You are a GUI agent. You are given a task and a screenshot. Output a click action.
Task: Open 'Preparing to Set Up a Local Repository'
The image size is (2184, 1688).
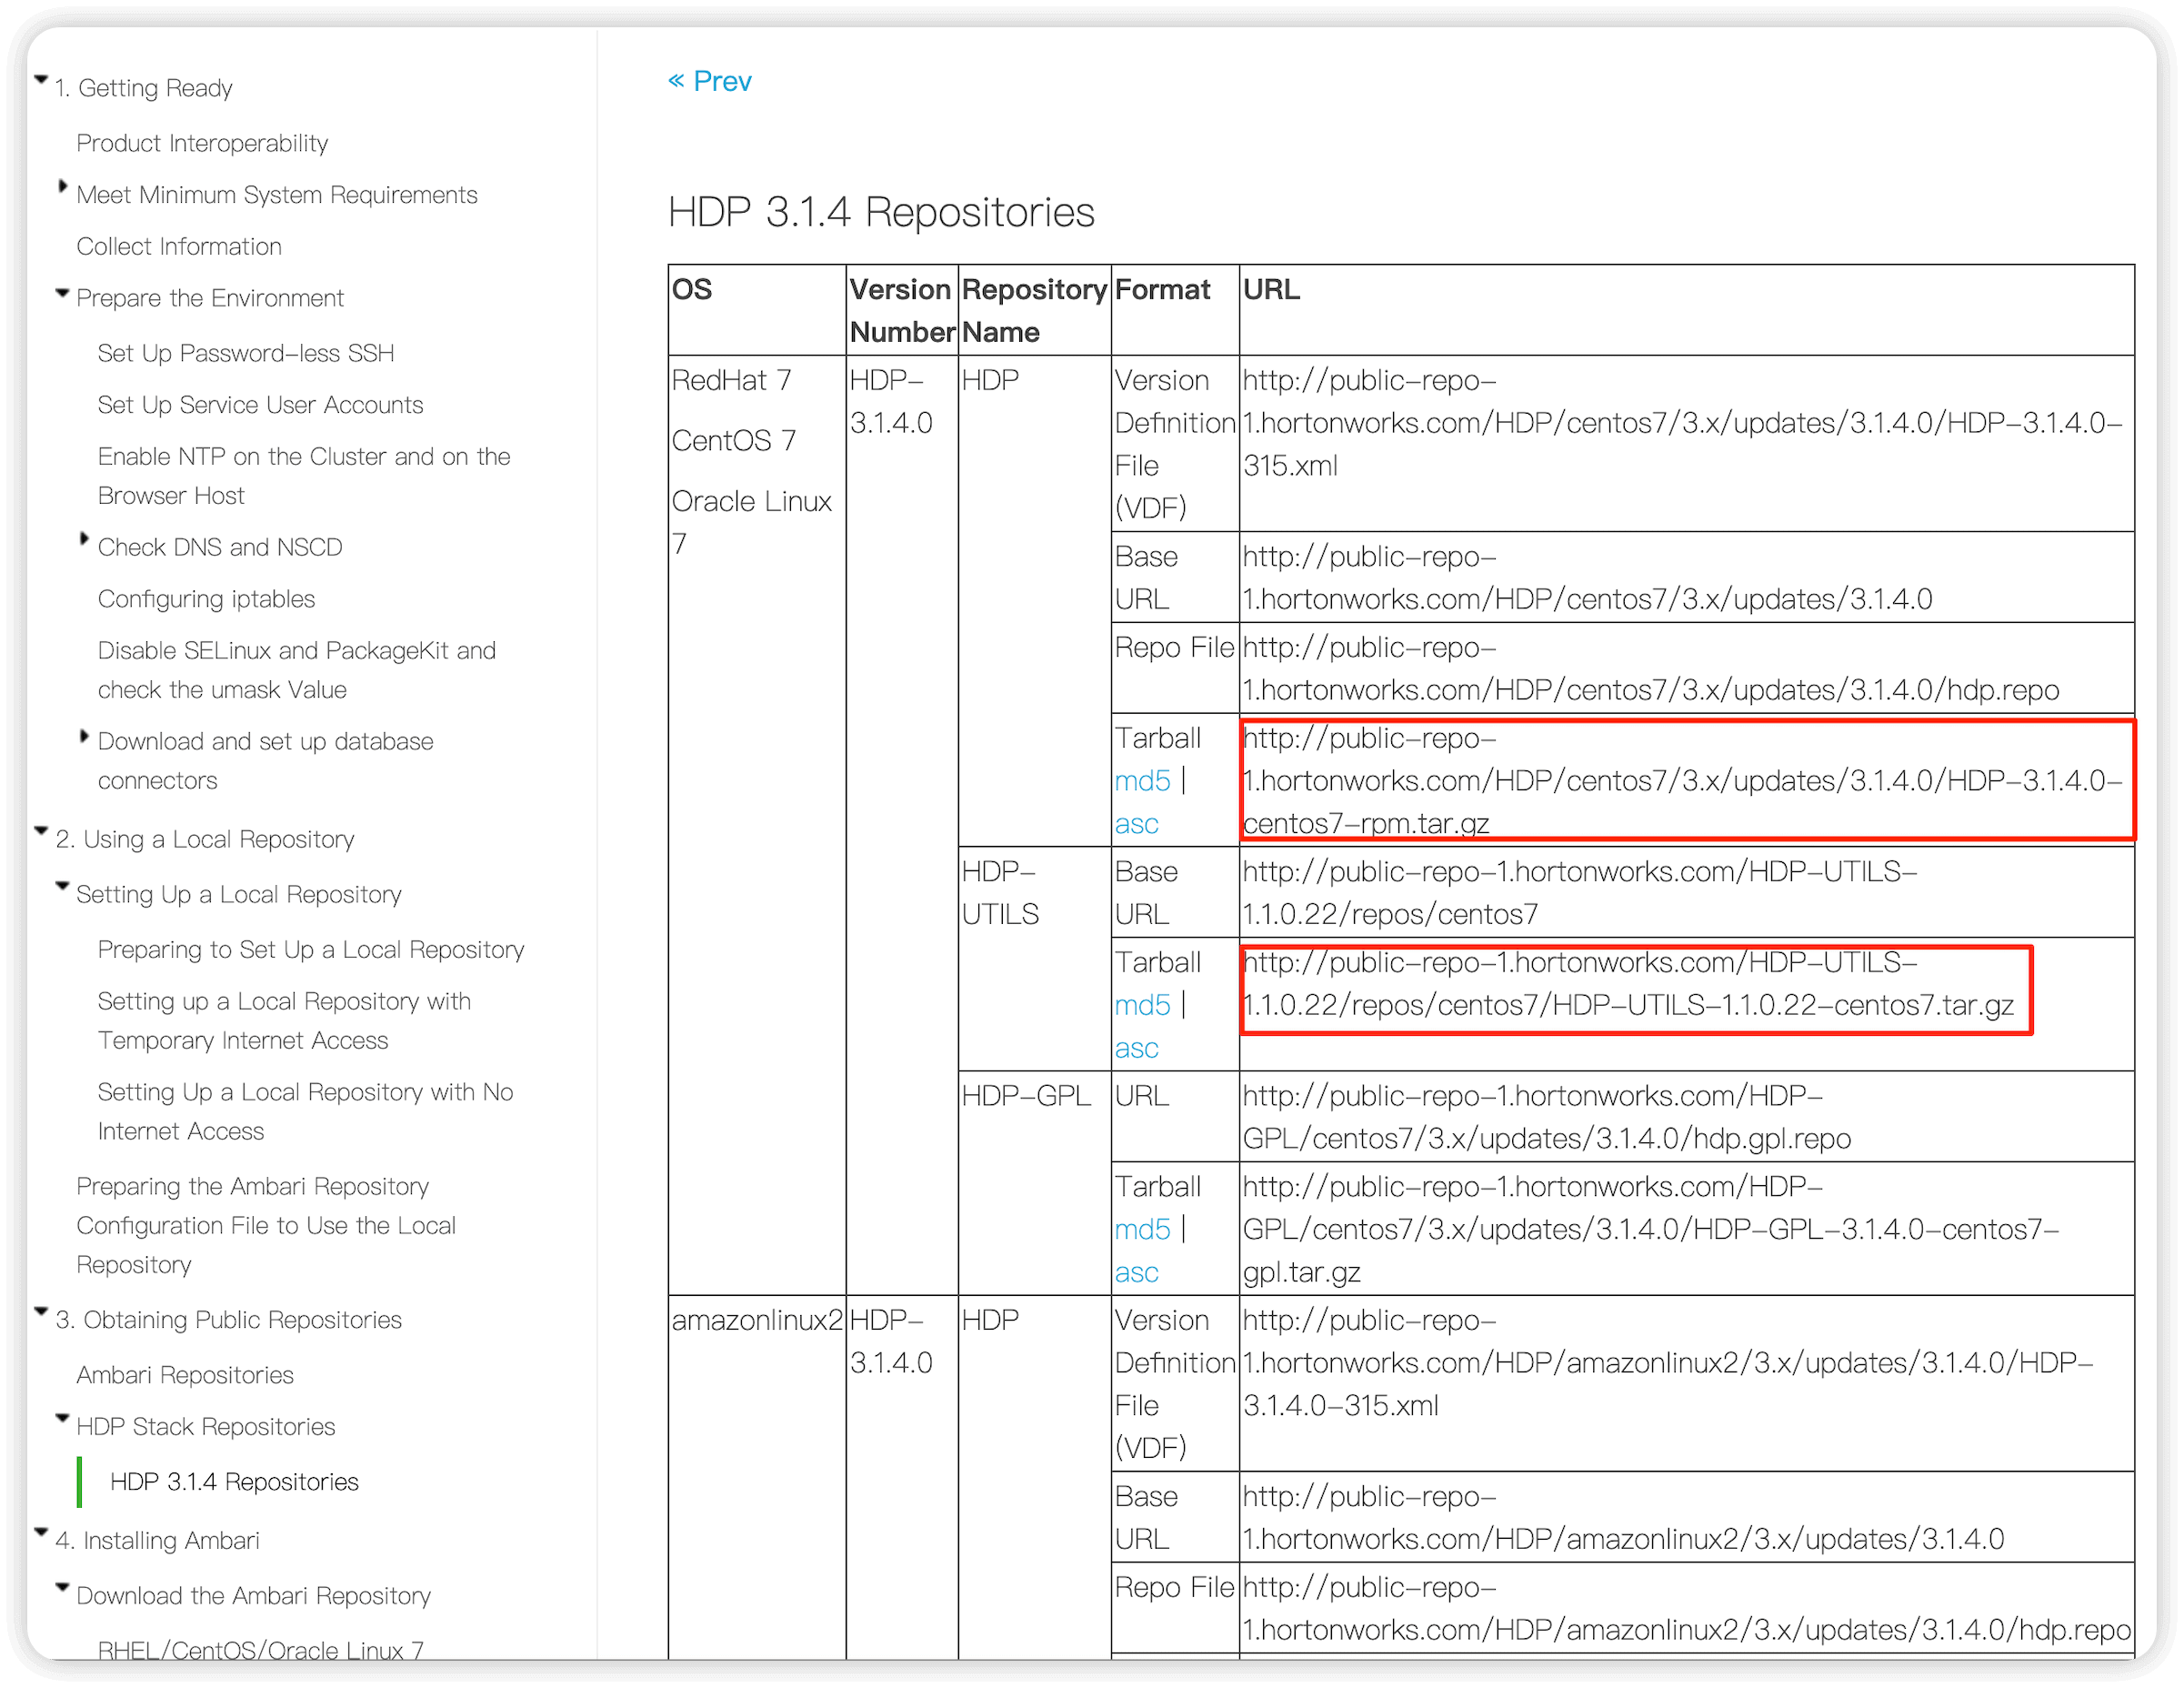[x=311, y=950]
